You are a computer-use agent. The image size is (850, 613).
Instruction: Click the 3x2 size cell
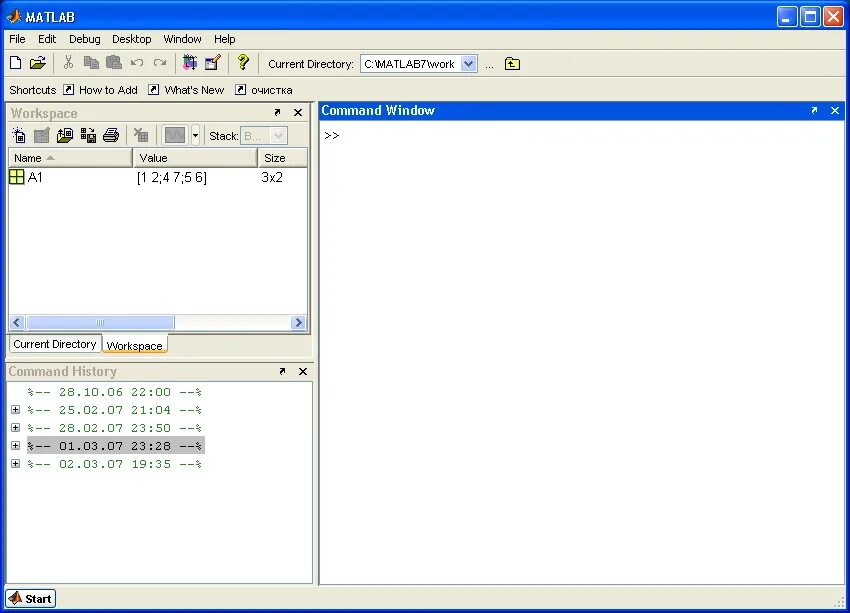(272, 177)
